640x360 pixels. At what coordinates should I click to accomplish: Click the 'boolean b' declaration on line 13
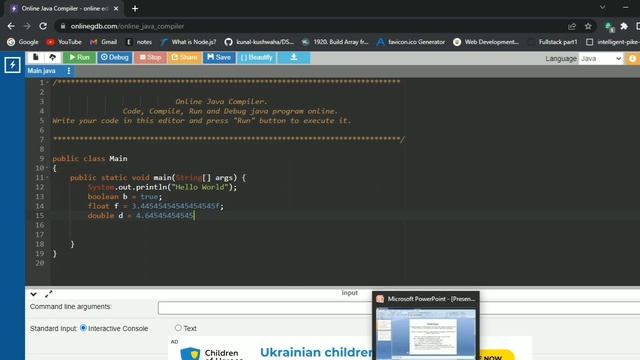click(108, 197)
